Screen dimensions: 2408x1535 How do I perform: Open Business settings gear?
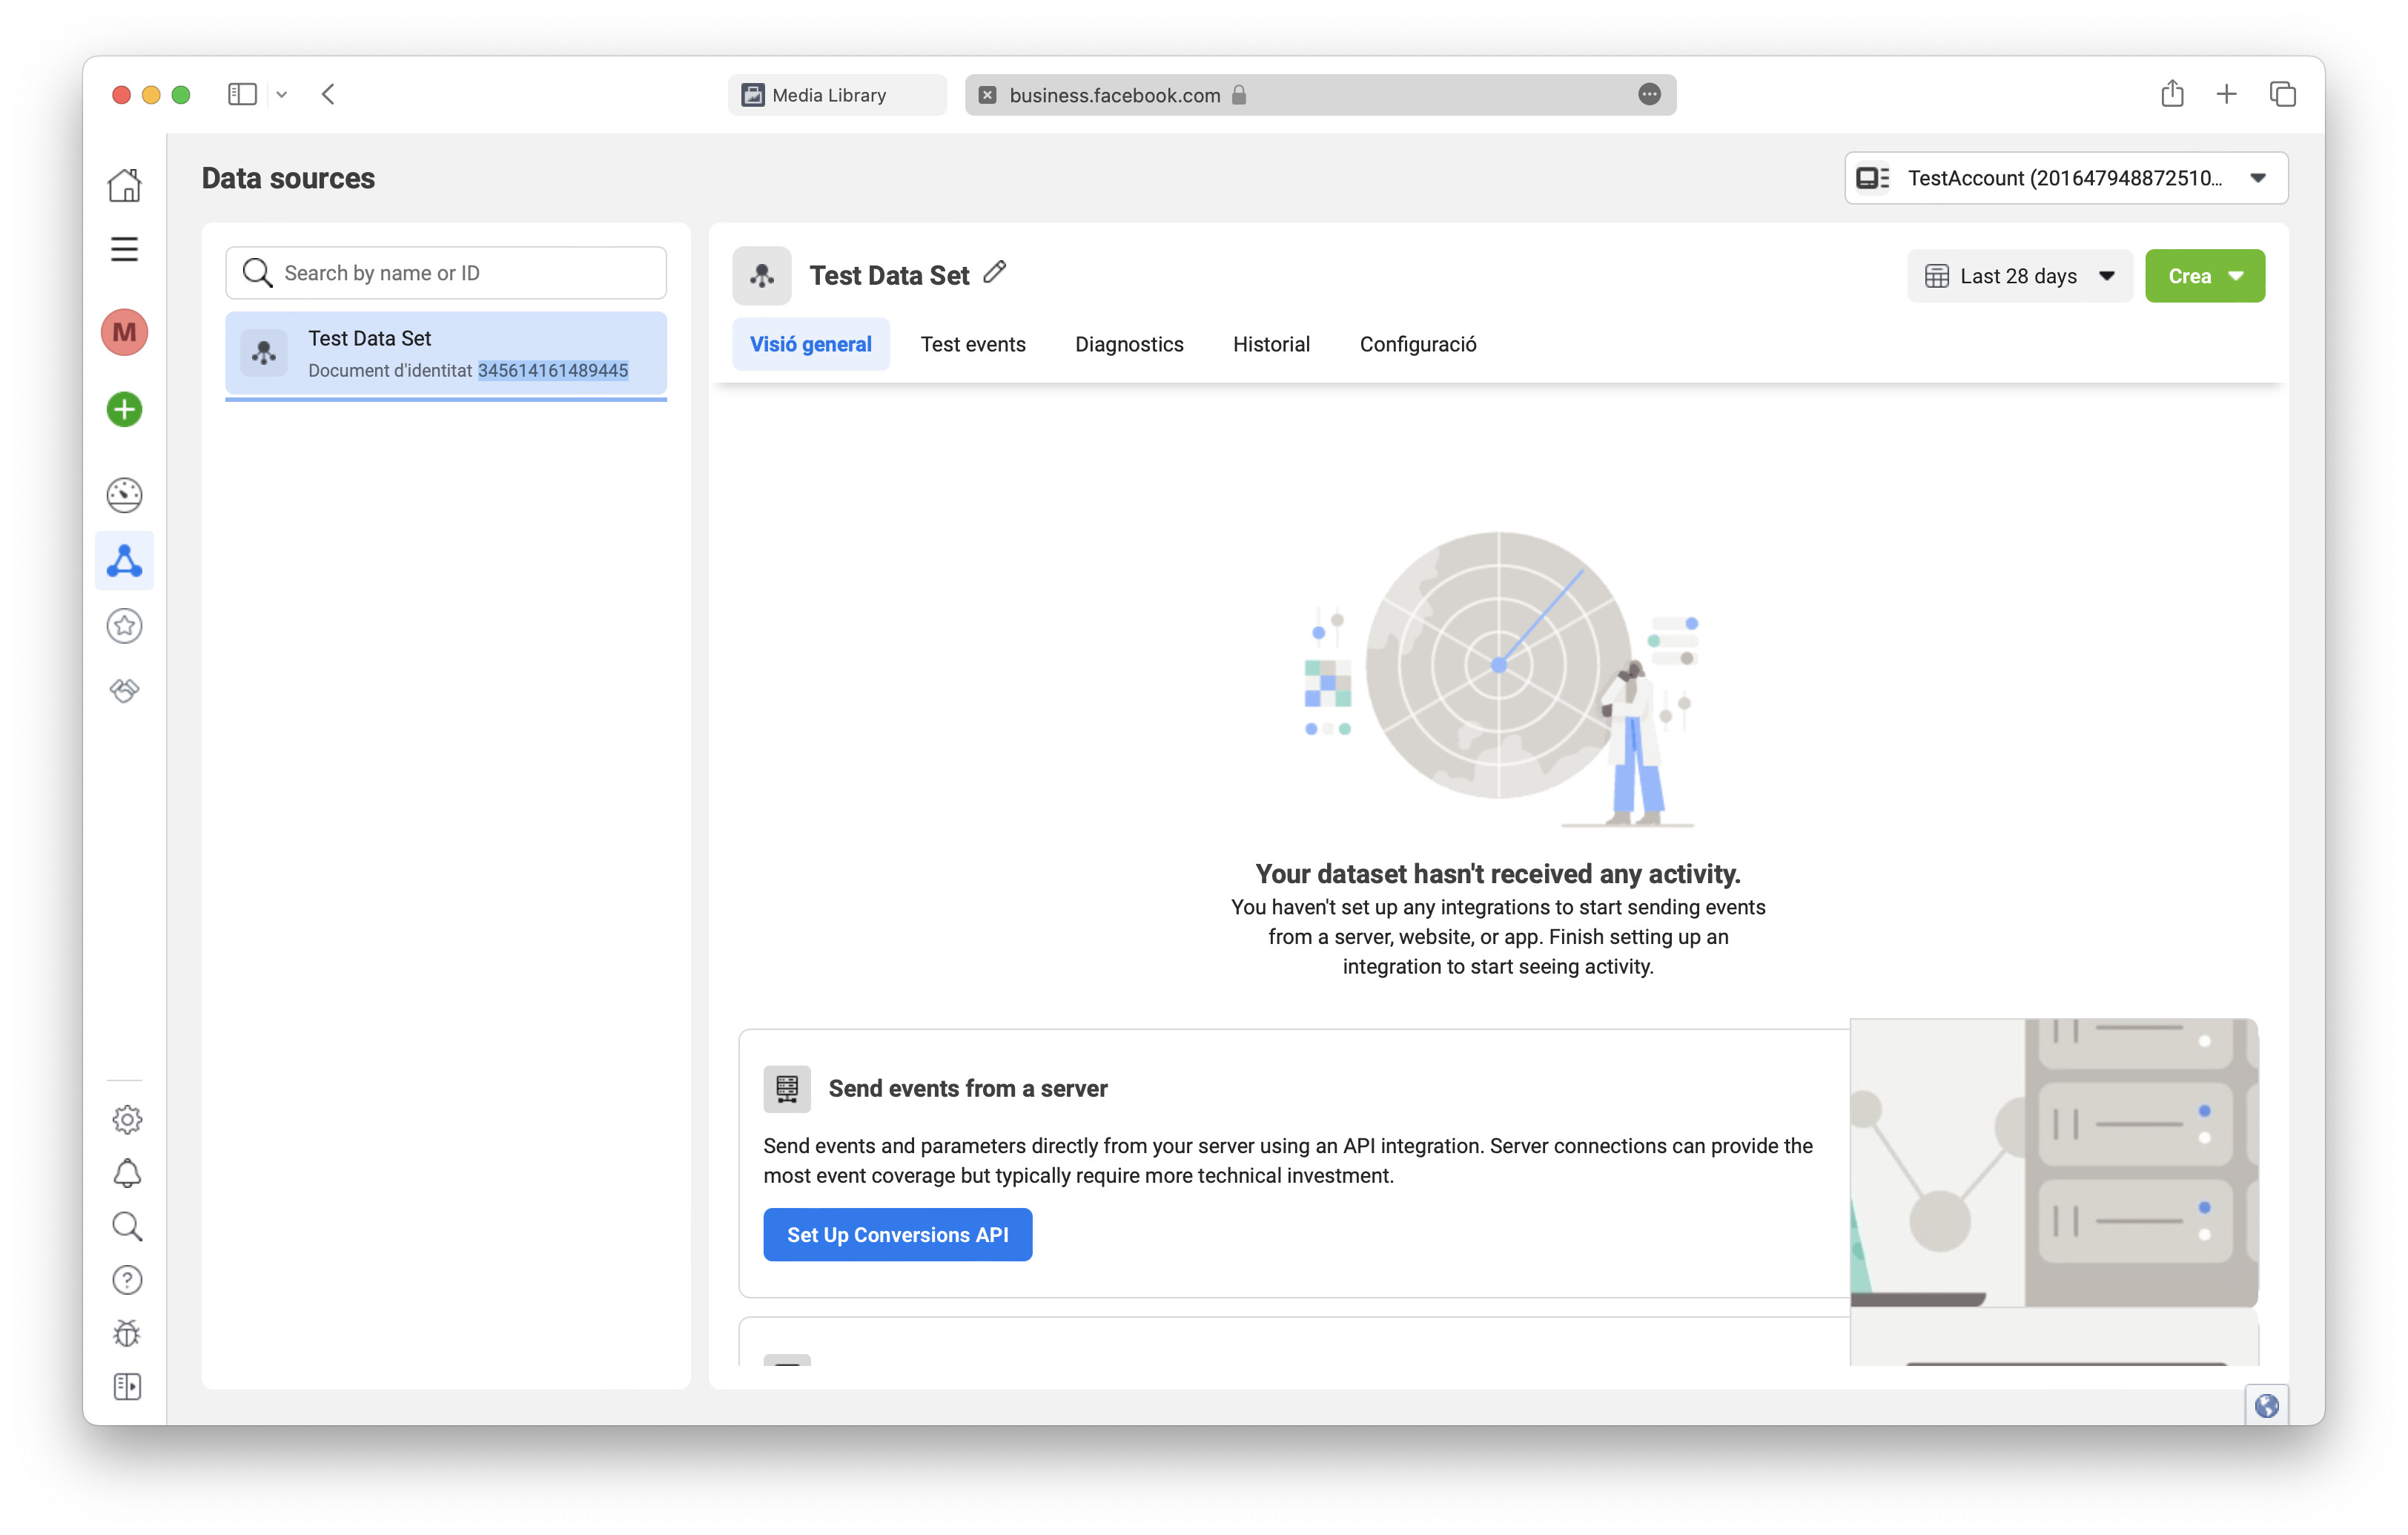(x=127, y=1119)
